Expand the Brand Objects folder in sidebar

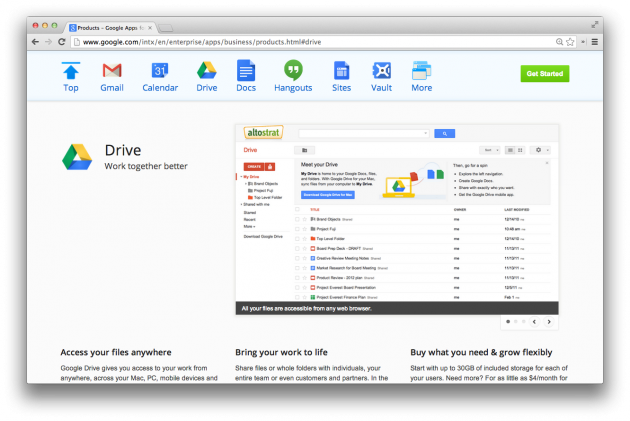pyautogui.click(x=246, y=184)
